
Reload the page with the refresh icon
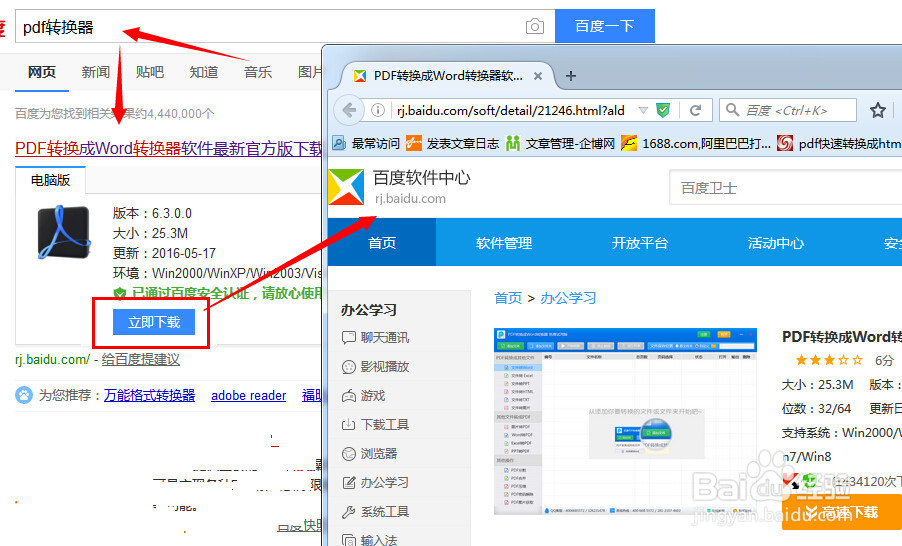[x=695, y=110]
